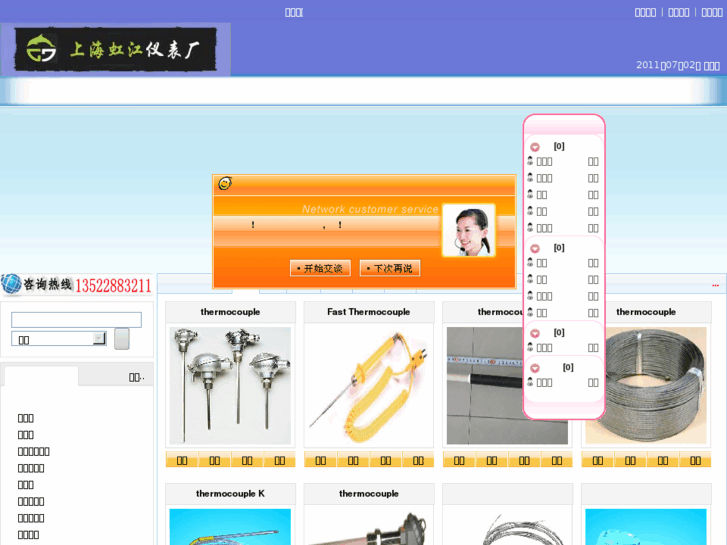Click the smiley face icon in the orange chat popup
This screenshot has height=545, width=727.
click(x=225, y=183)
